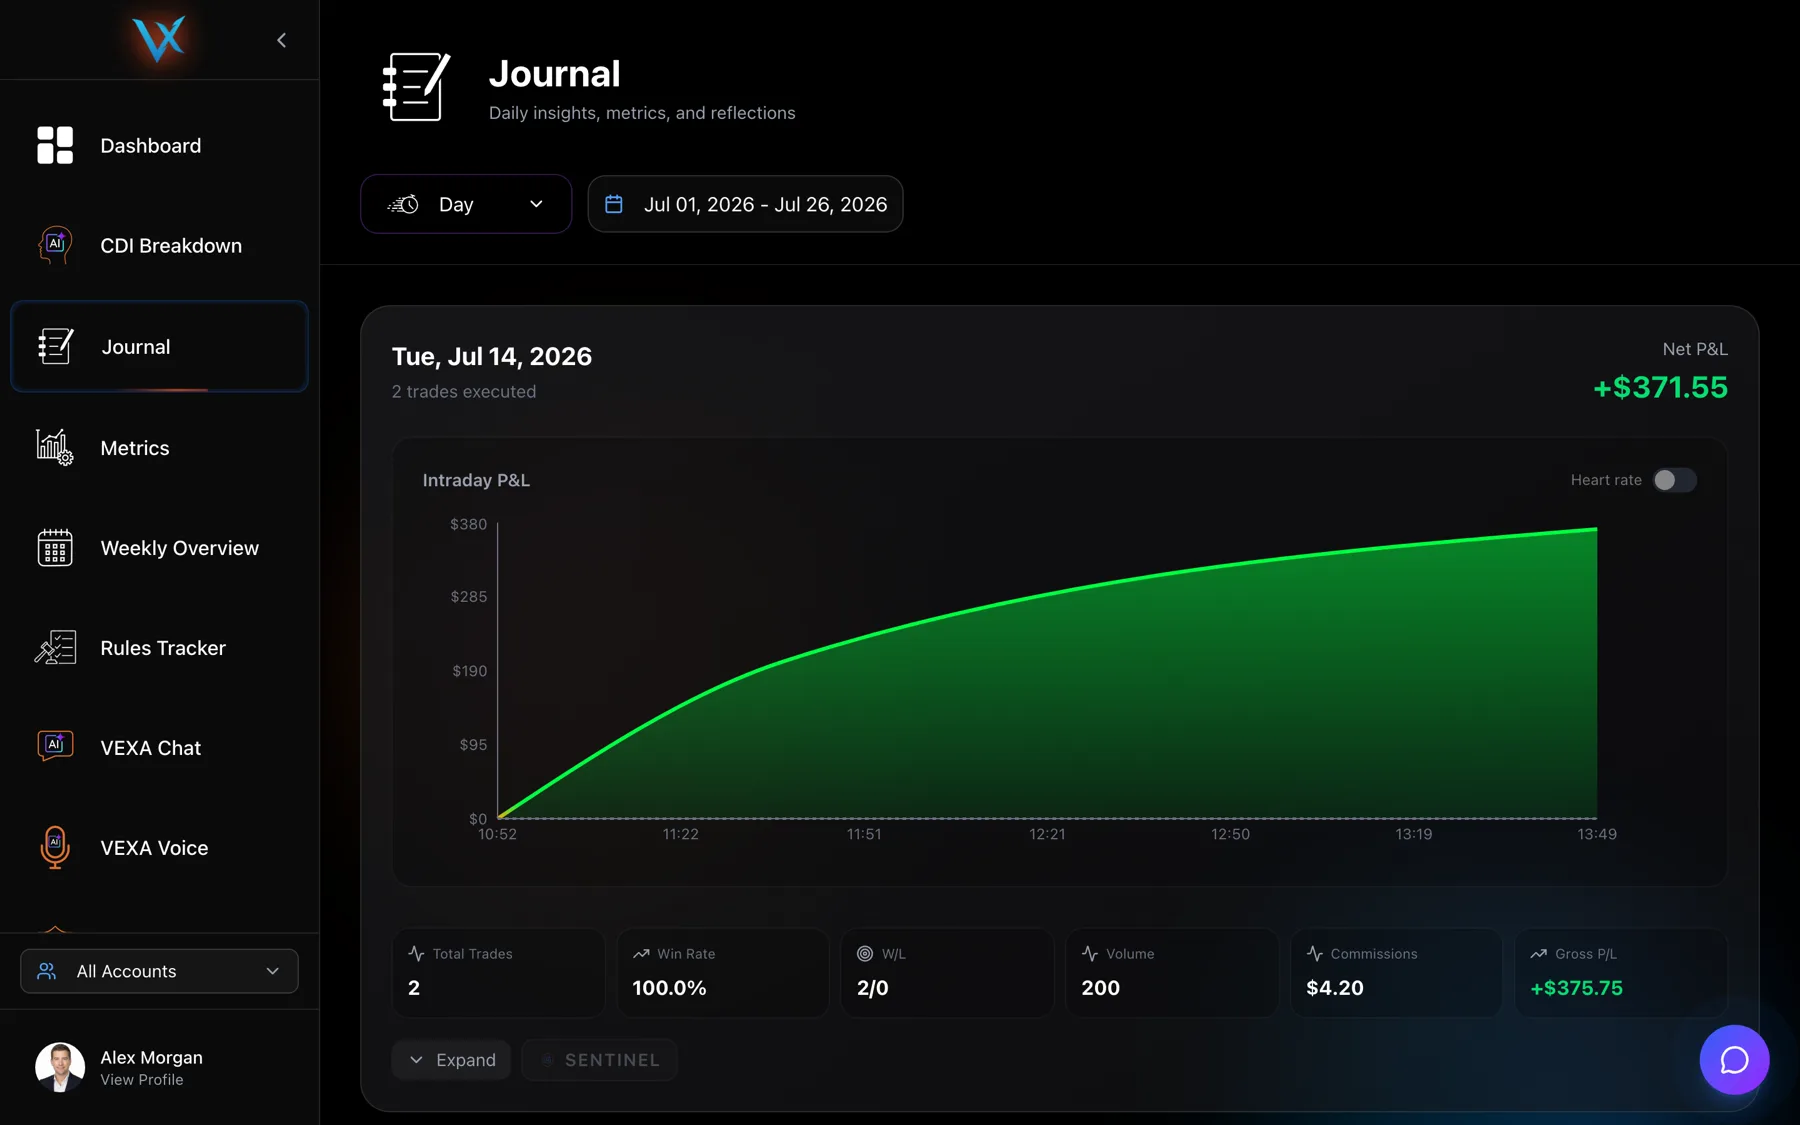Image resolution: width=1800 pixels, height=1125 pixels.
Task: Click the $285 y-axis label
Action: (469, 597)
